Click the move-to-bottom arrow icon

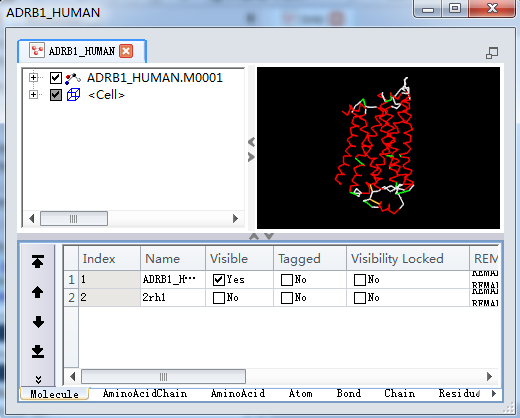pos(38,351)
